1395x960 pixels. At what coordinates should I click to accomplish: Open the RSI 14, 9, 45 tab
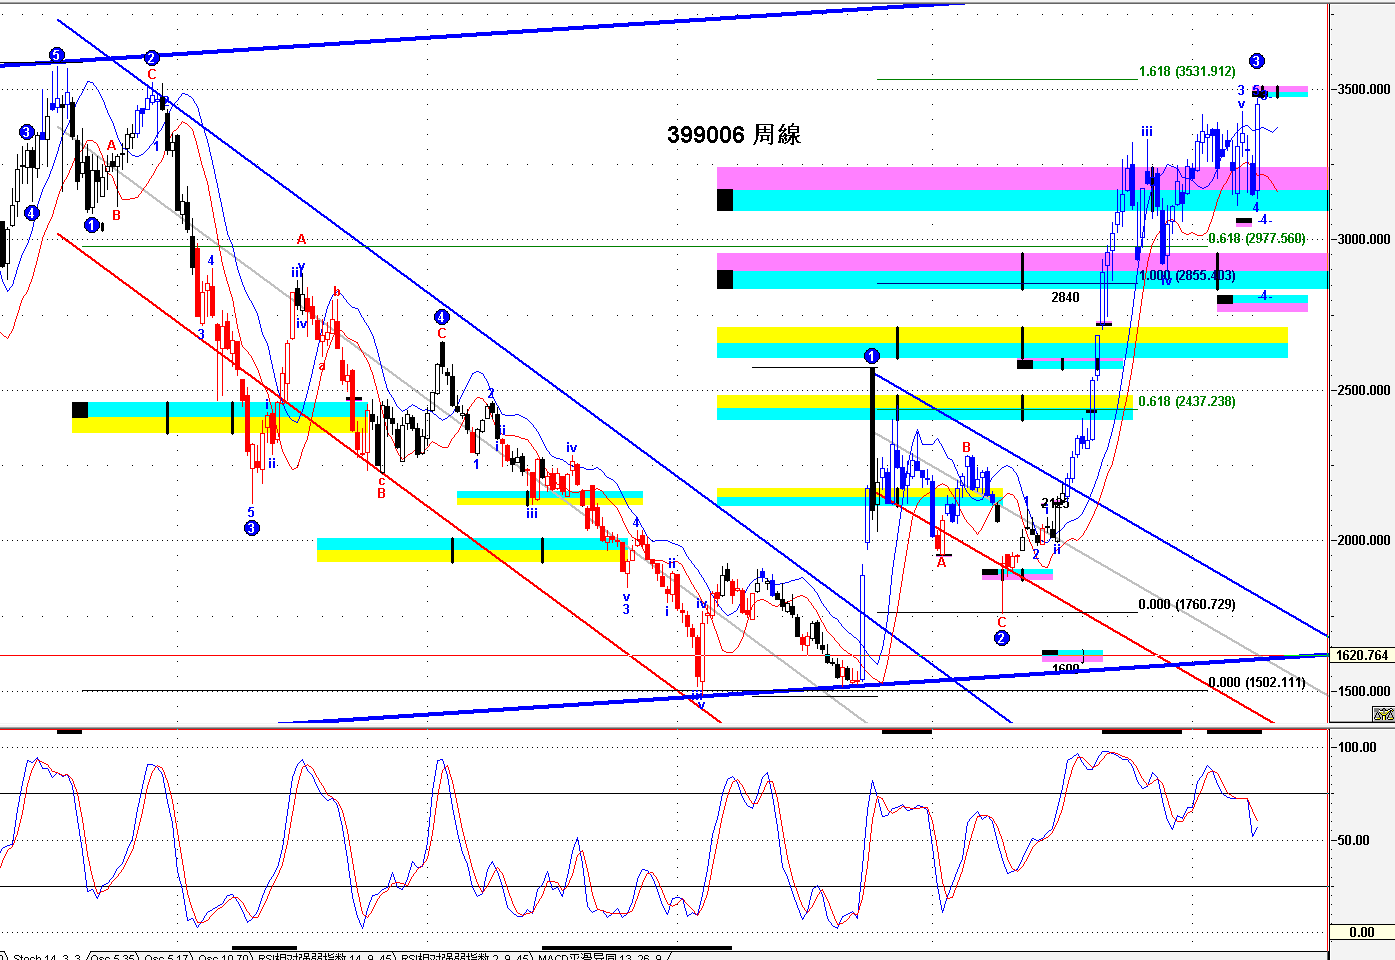pyautogui.click(x=325, y=956)
